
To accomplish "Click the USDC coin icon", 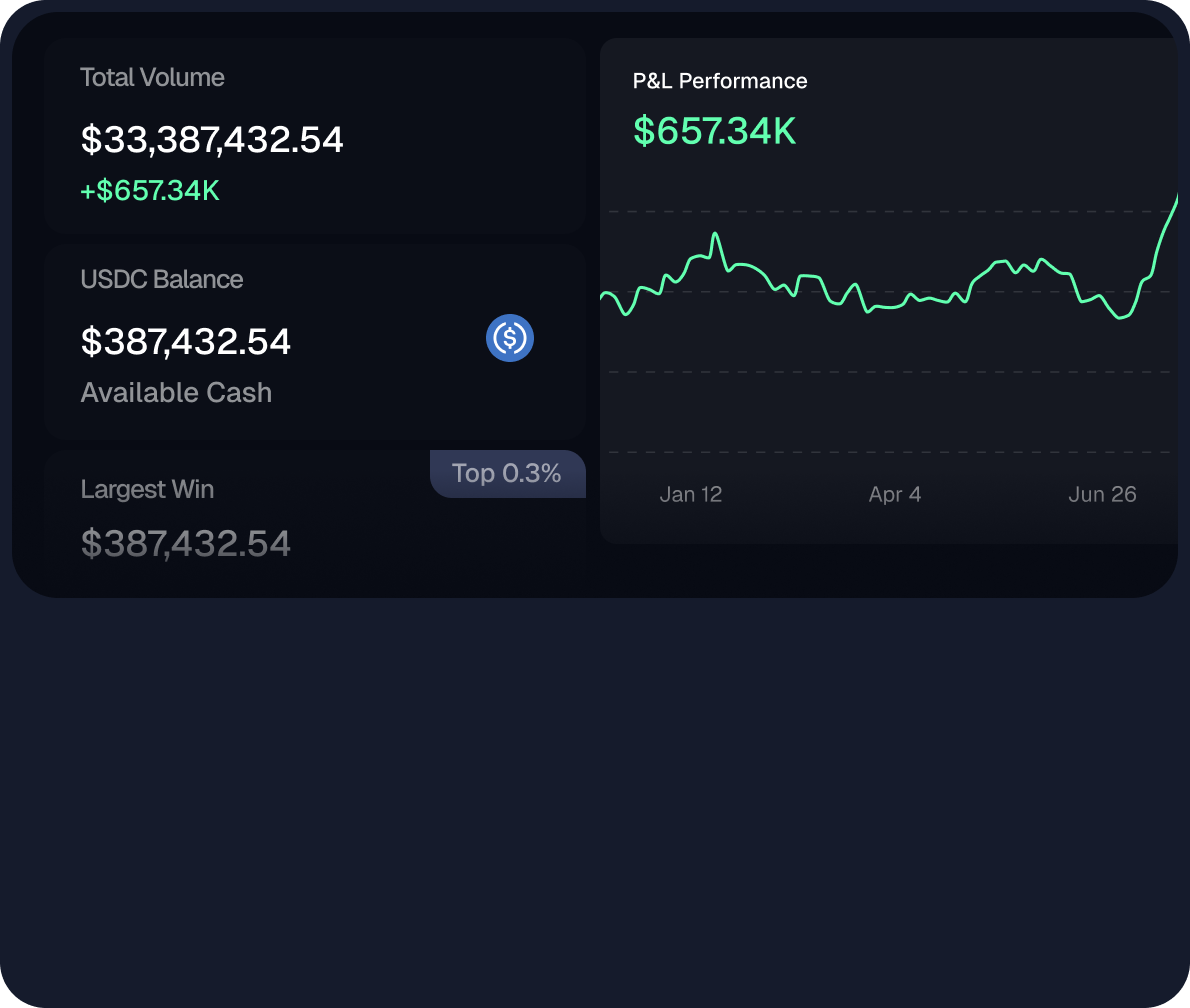I will [510, 338].
